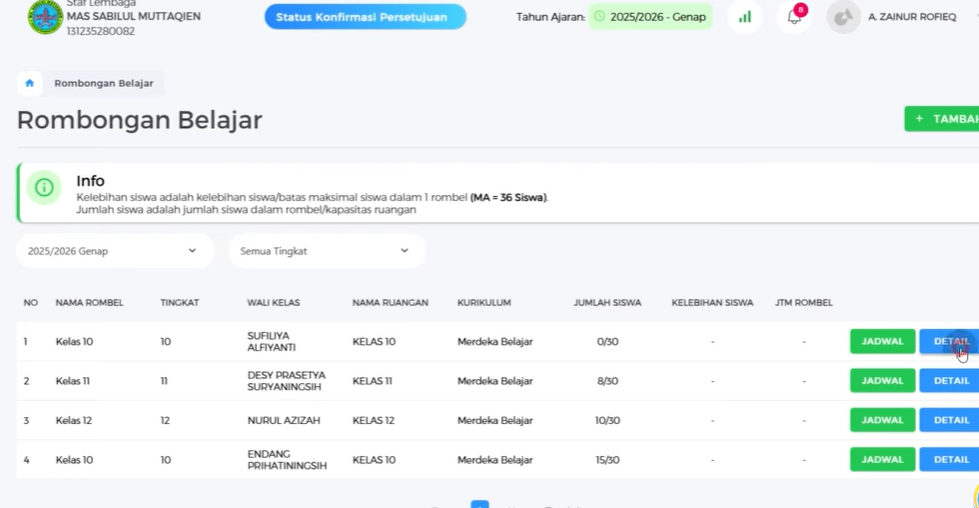The image size is (979, 508).
Task: Open Detail for Sufiliya Alfiyanti's class
Action: pos(949,341)
